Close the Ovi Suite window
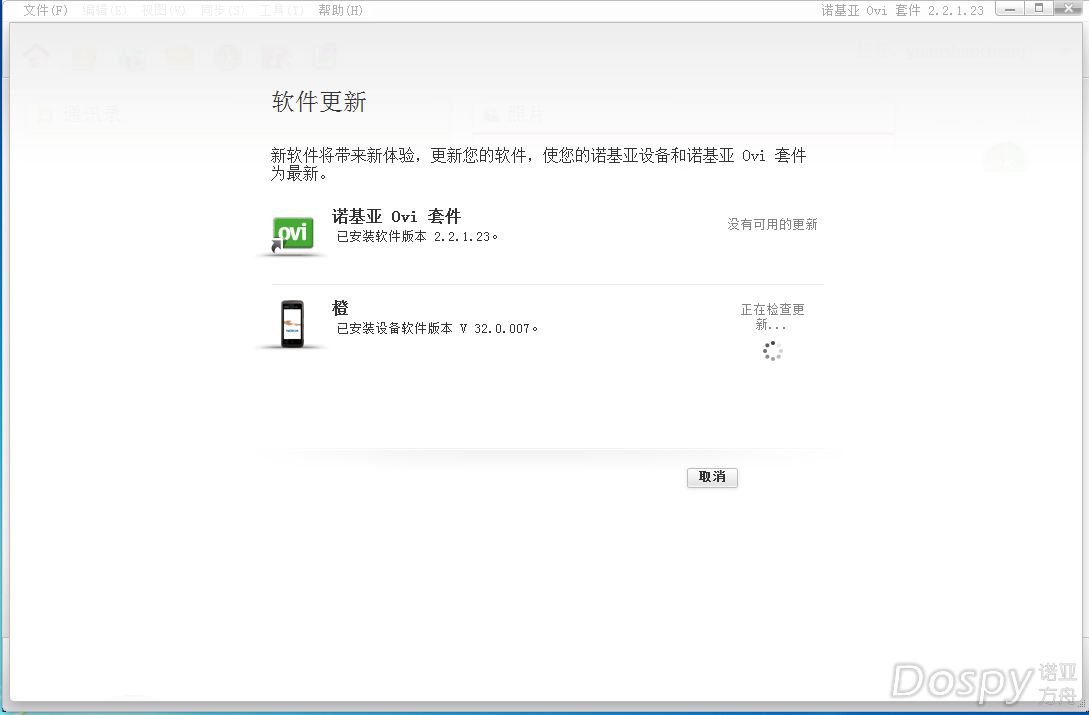The image size is (1089, 715). coord(1070,8)
